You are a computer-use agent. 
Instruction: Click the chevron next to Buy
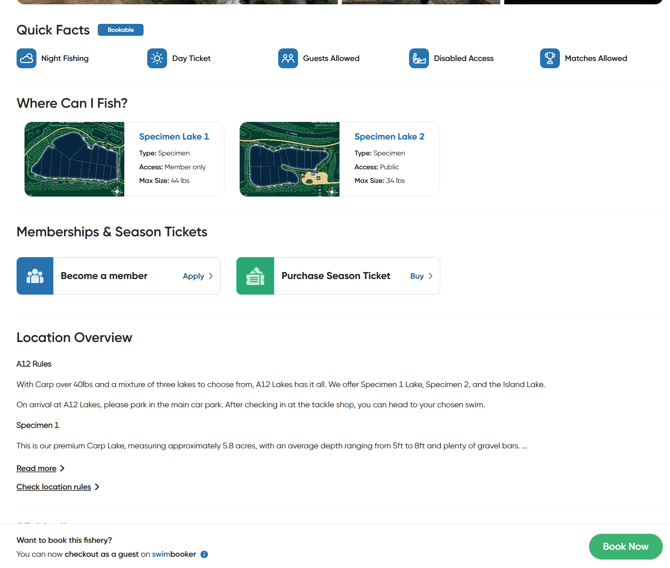pos(431,276)
